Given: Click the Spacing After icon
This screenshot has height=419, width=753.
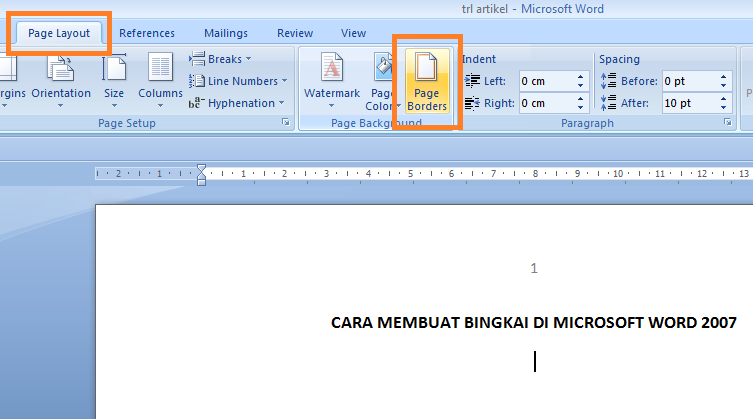Looking at the screenshot, I should 608,102.
